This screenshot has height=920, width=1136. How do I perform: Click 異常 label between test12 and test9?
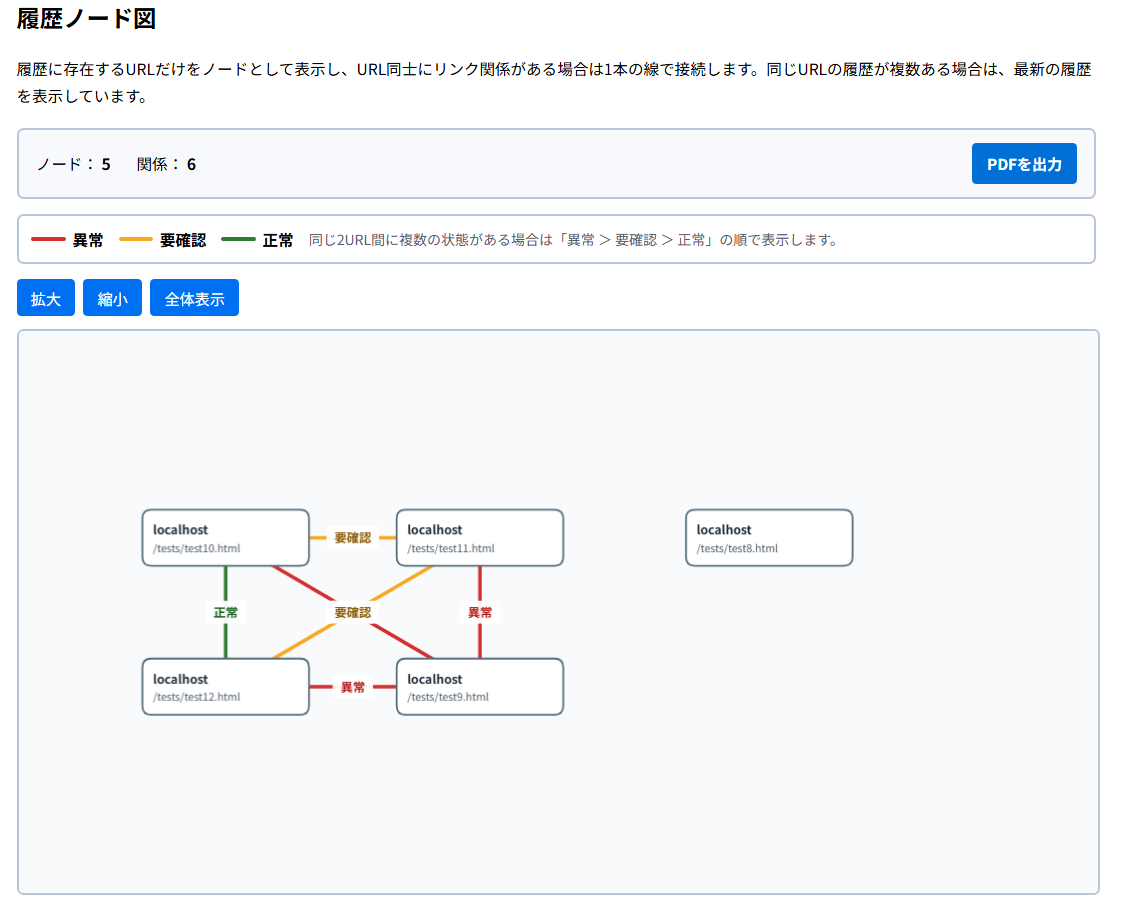353,687
